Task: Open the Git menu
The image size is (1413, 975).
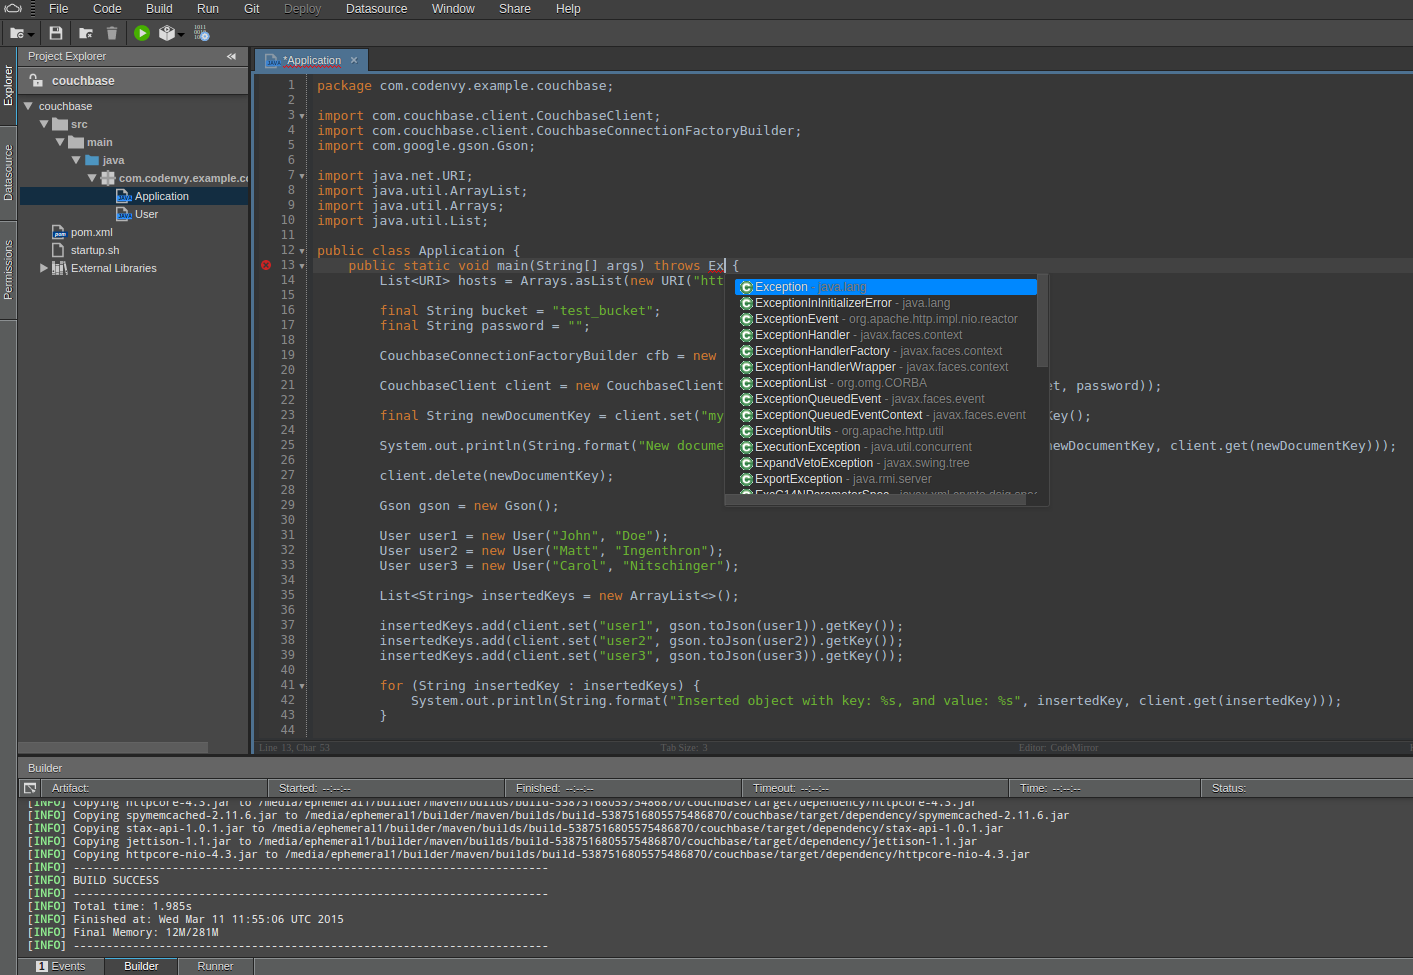Action: point(251,9)
